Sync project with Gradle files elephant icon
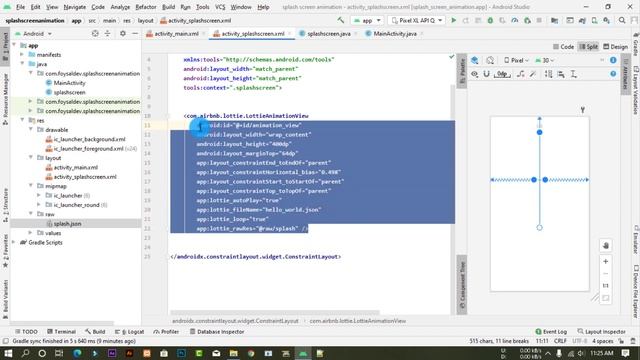Screen dimensions: 640x360 [x=582, y=20]
